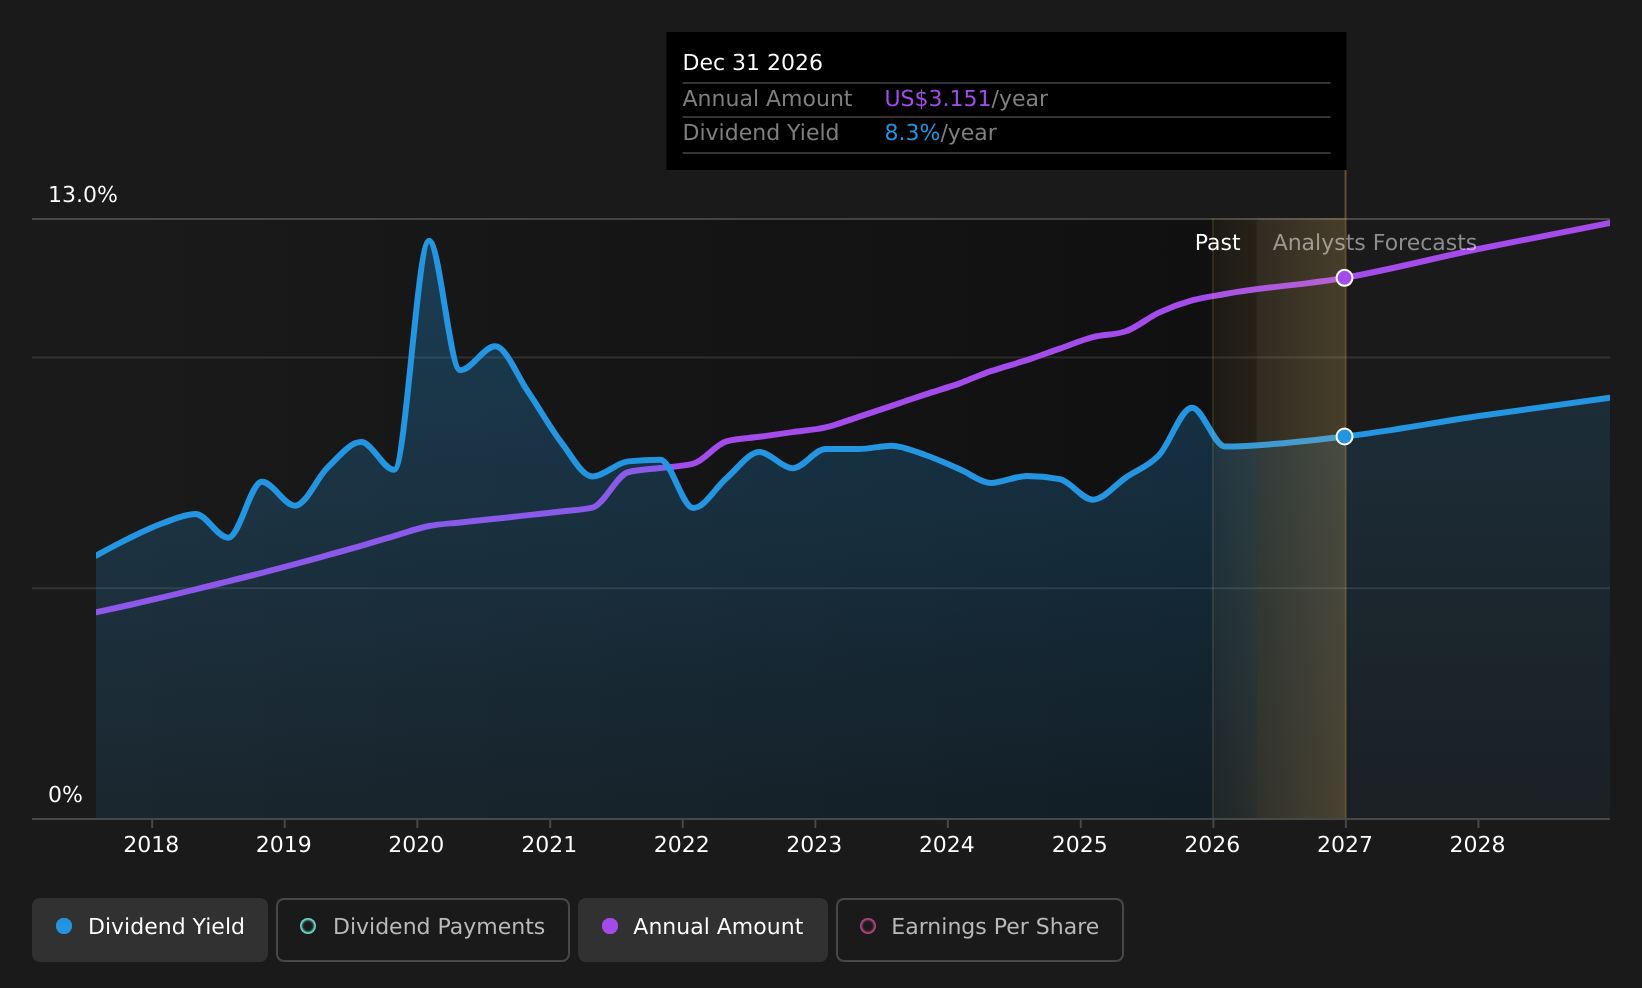Click the Analysts Forecasts label
1642x988 pixels.
pyautogui.click(x=1374, y=243)
